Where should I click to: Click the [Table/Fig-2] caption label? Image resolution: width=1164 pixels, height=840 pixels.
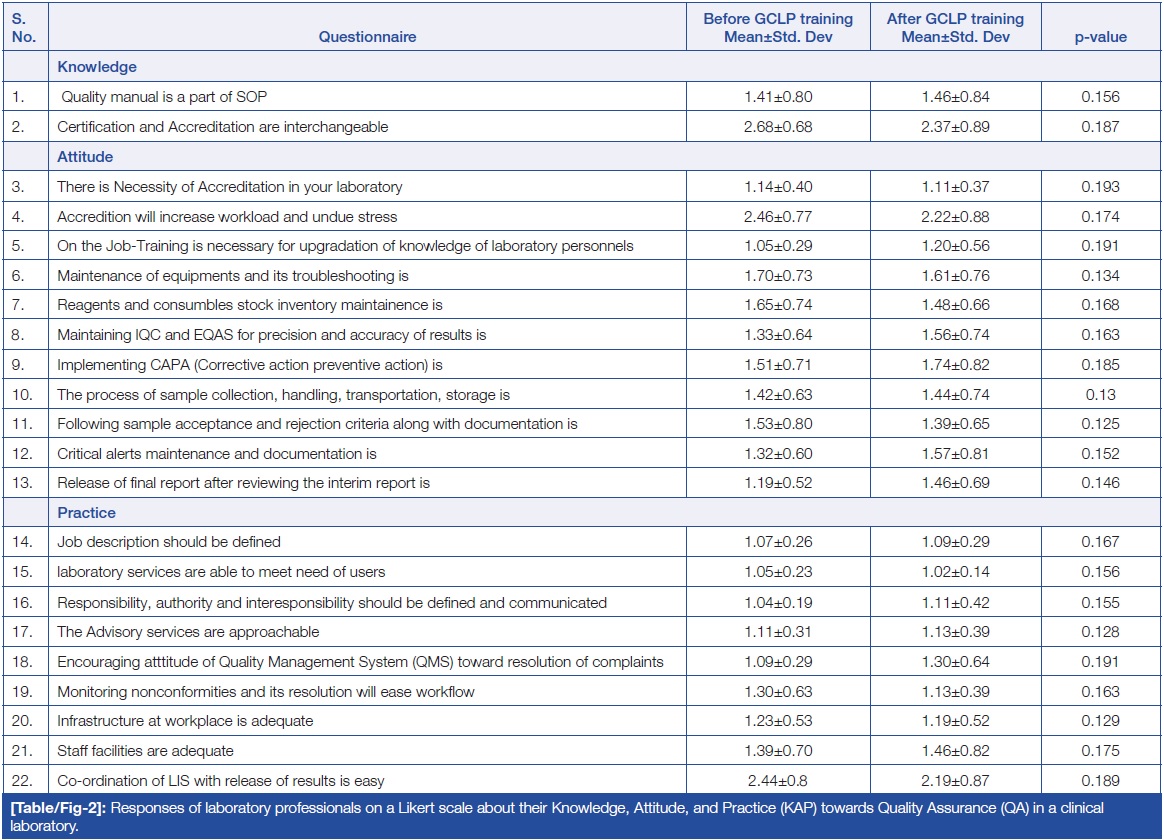pos(51,807)
